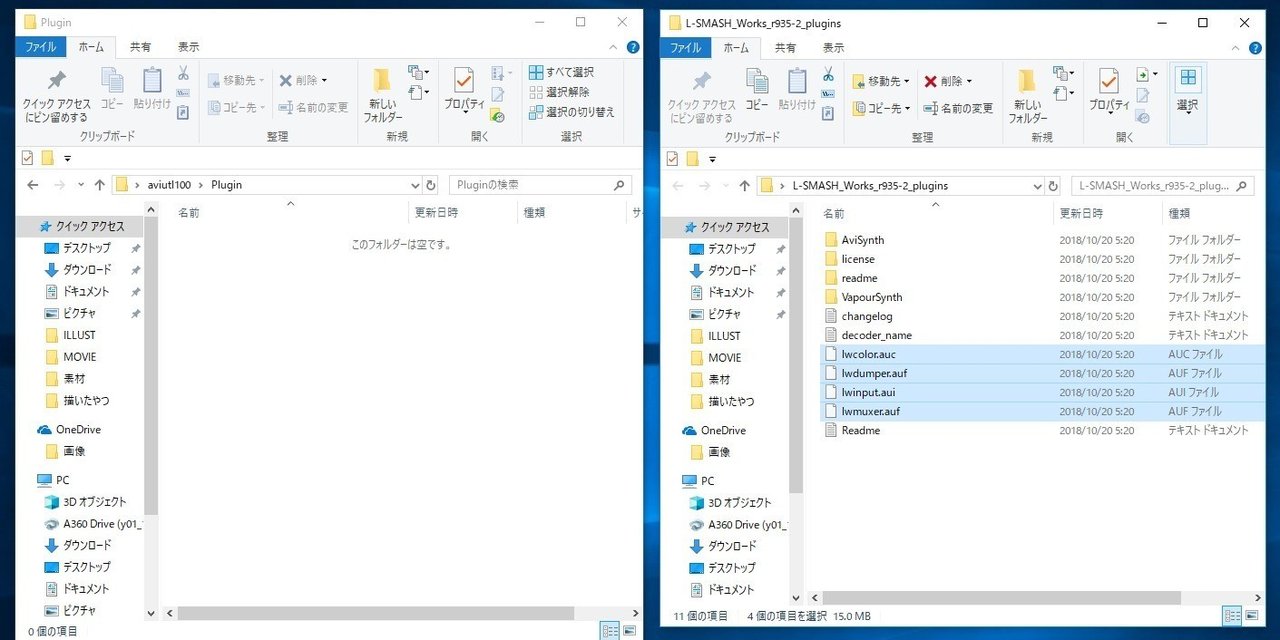Viewport: 1280px width, 640px height.
Task: New folder icon in Plugin window
Action: pos(382,80)
